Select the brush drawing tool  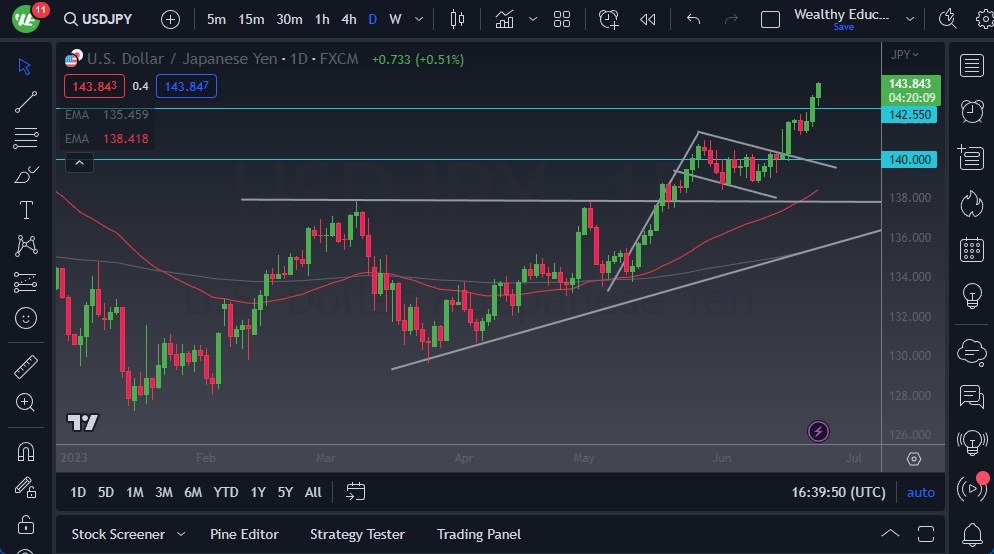pyautogui.click(x=26, y=174)
